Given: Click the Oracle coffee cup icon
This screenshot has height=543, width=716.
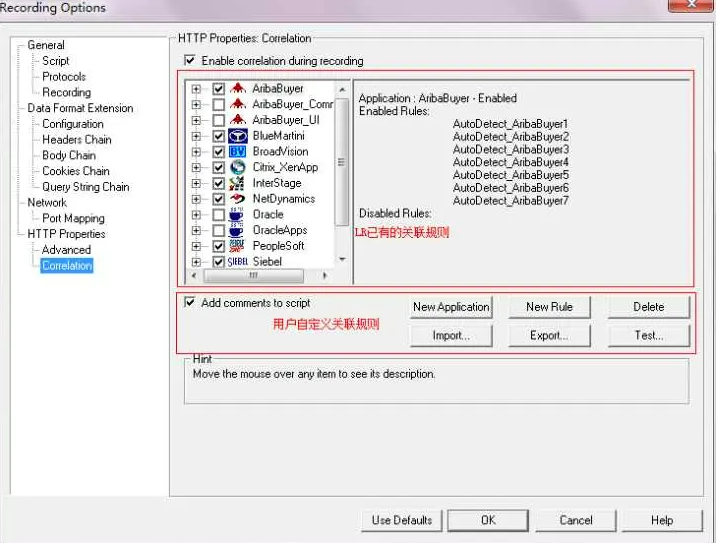Looking at the screenshot, I should (x=237, y=214).
